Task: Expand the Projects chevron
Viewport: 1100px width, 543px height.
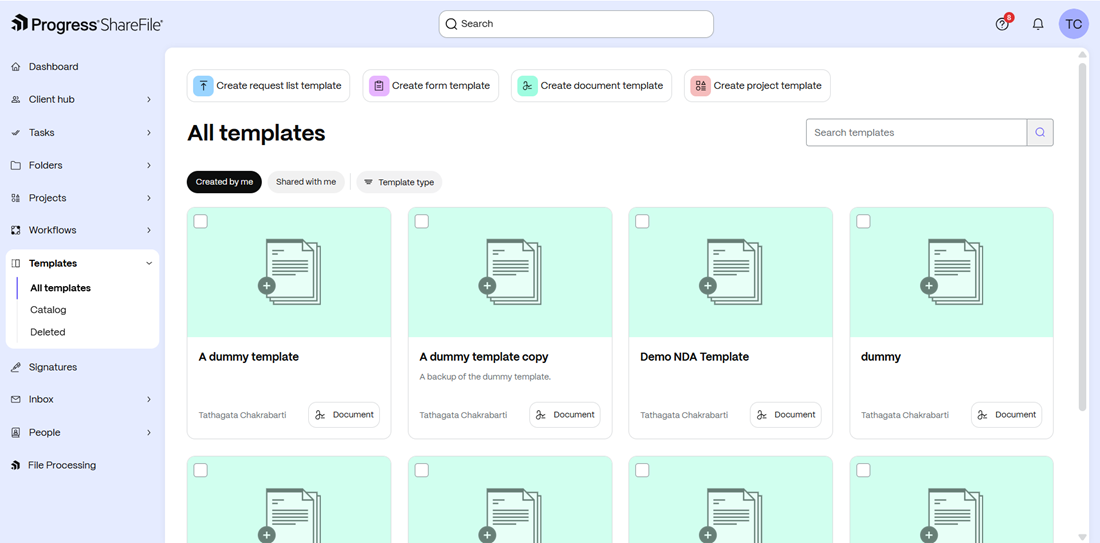Action: pyautogui.click(x=149, y=198)
